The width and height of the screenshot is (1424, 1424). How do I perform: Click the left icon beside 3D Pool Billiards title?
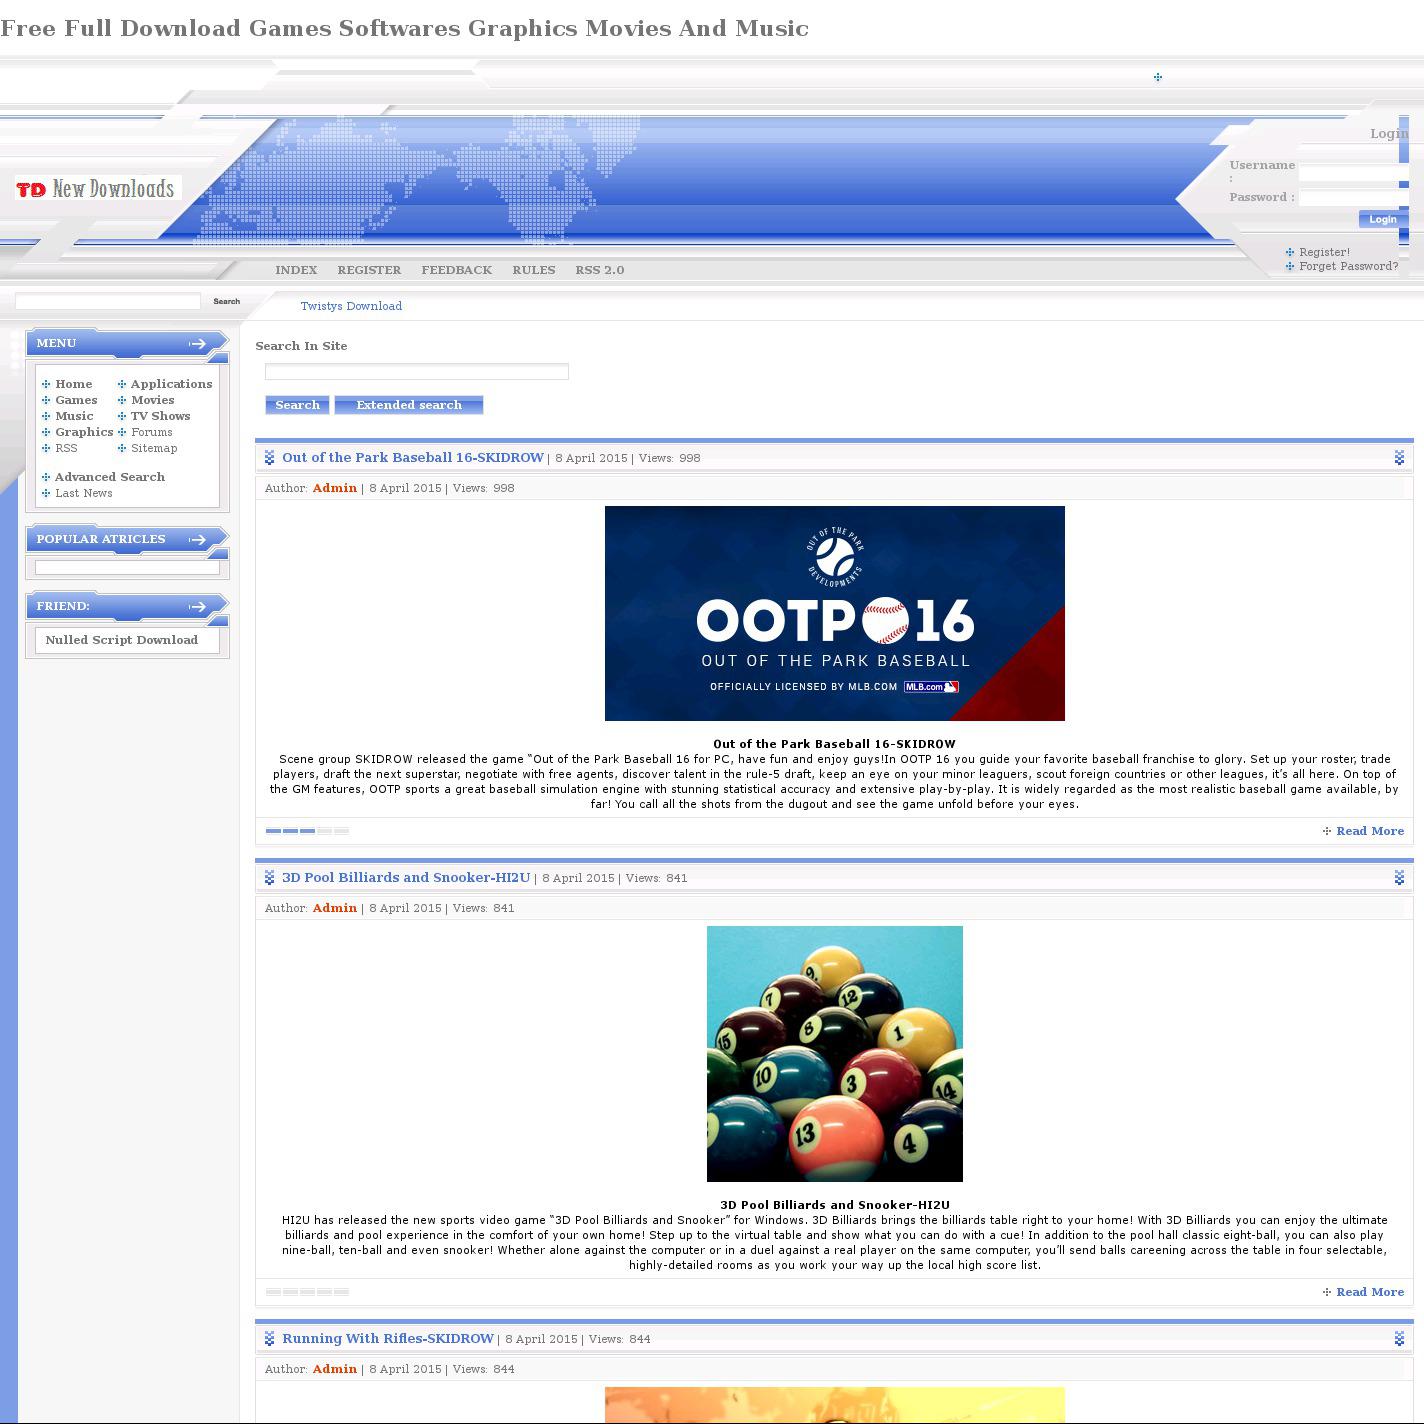coord(269,878)
